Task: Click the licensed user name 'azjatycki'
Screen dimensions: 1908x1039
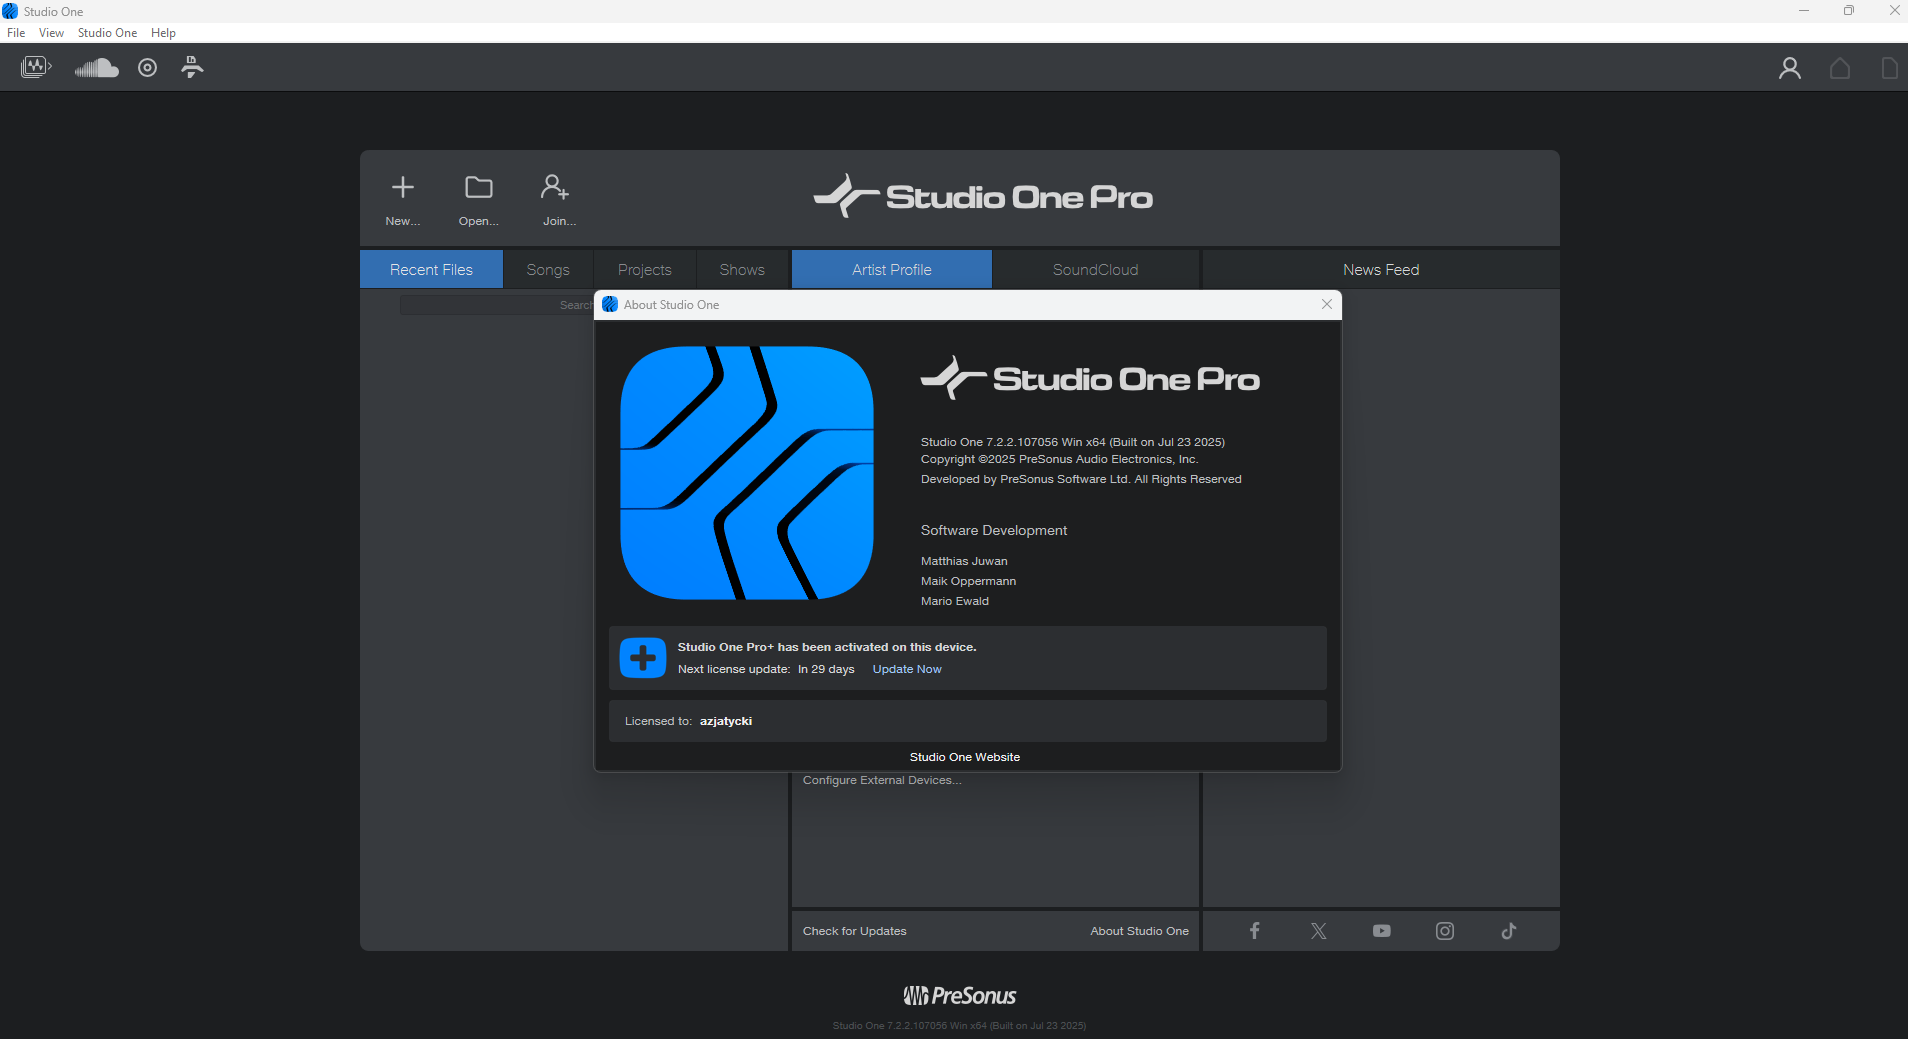Action: coord(726,721)
